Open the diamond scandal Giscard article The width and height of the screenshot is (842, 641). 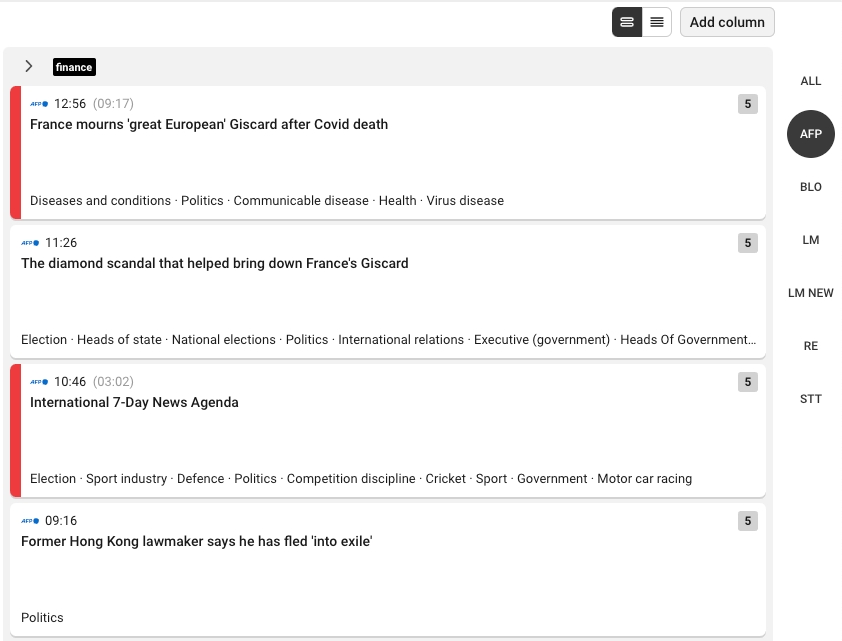point(215,264)
